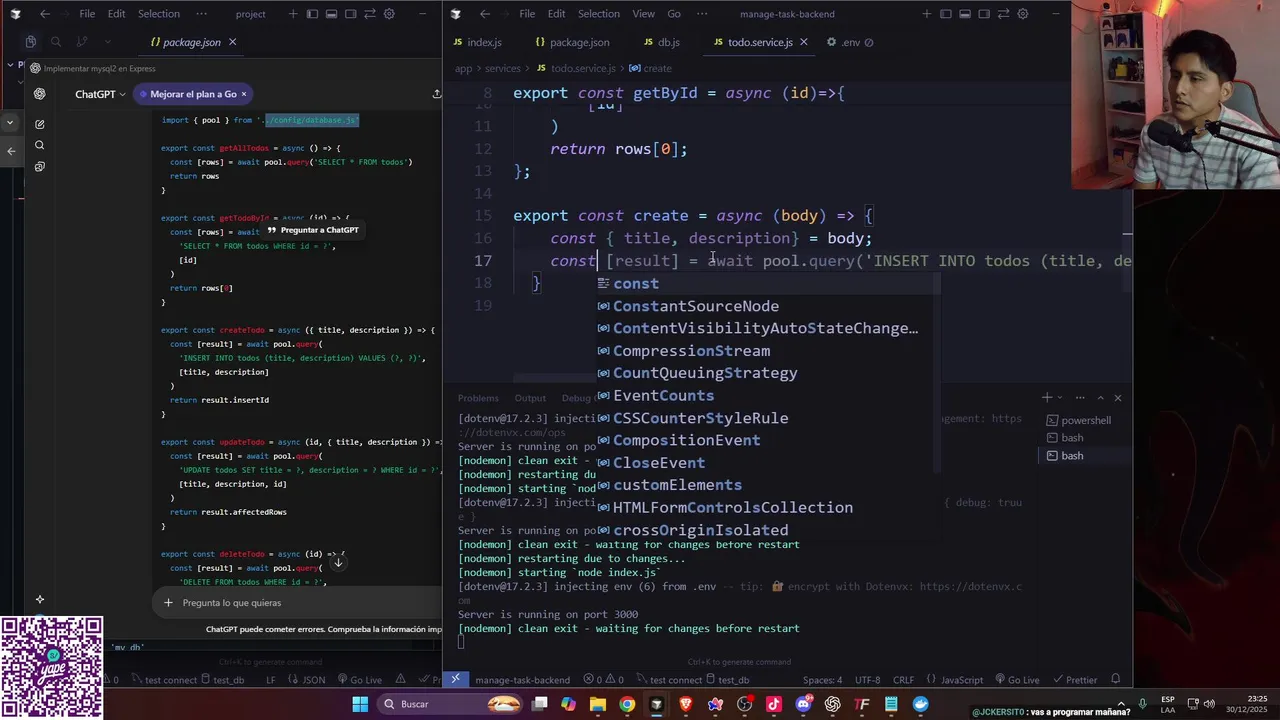Viewport: 1280px width, 720px height.
Task: Search chats with magnifier in ChatGPT sidebar
Action: click(39, 145)
